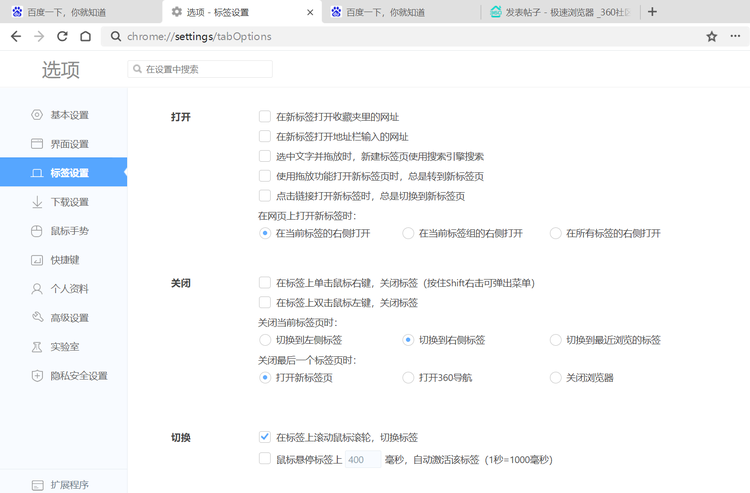
Task: Go to 鼠标手势 settings
Action: [x=69, y=231]
